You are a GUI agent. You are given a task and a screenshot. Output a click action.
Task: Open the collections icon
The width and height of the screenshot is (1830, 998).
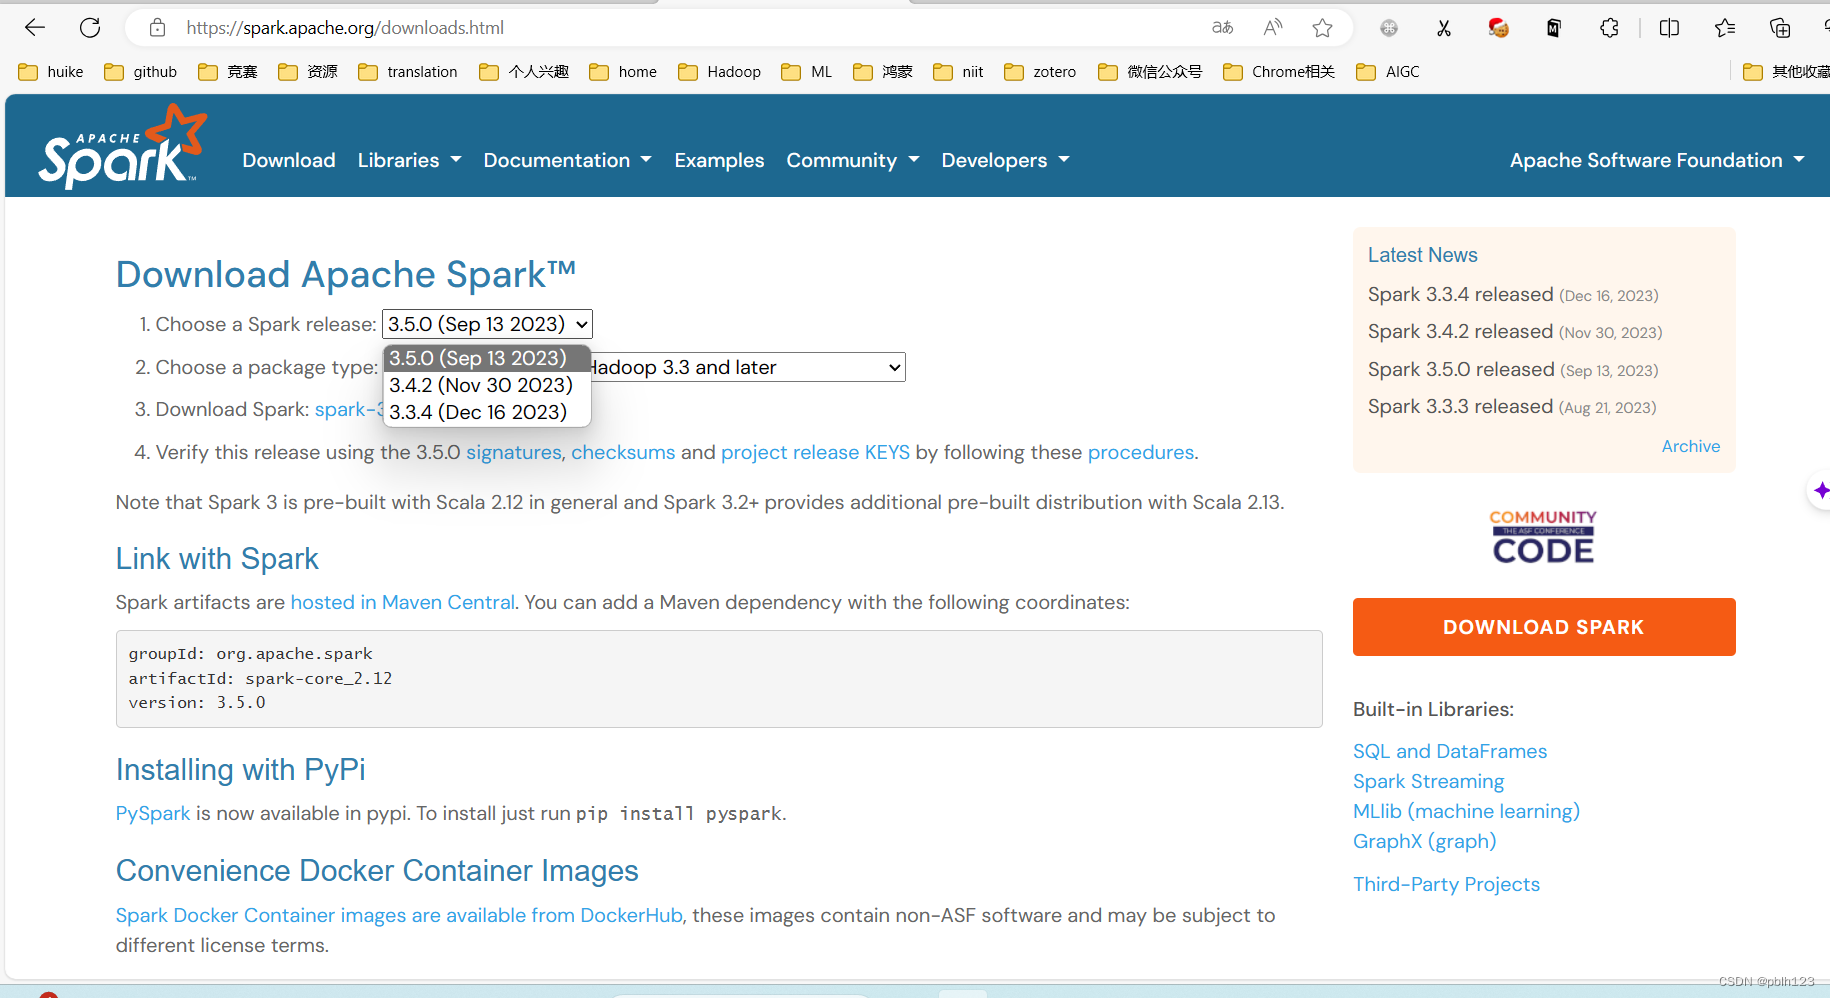tap(1780, 28)
